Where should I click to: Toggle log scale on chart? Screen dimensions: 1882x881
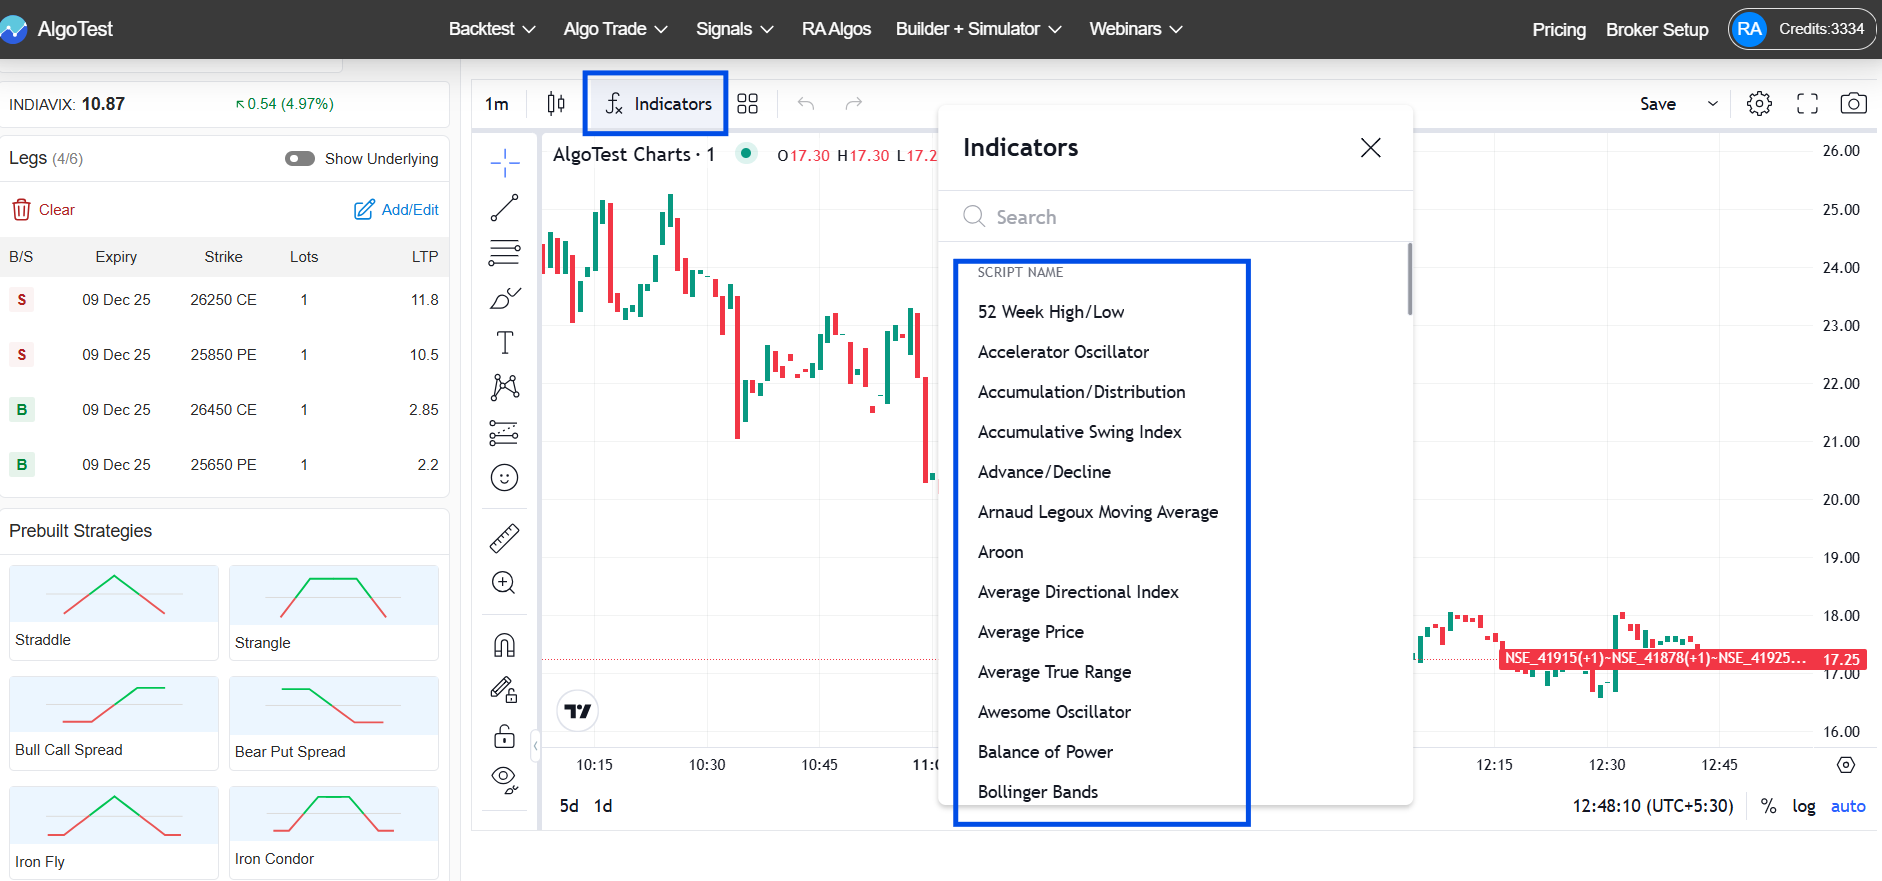(x=1803, y=806)
